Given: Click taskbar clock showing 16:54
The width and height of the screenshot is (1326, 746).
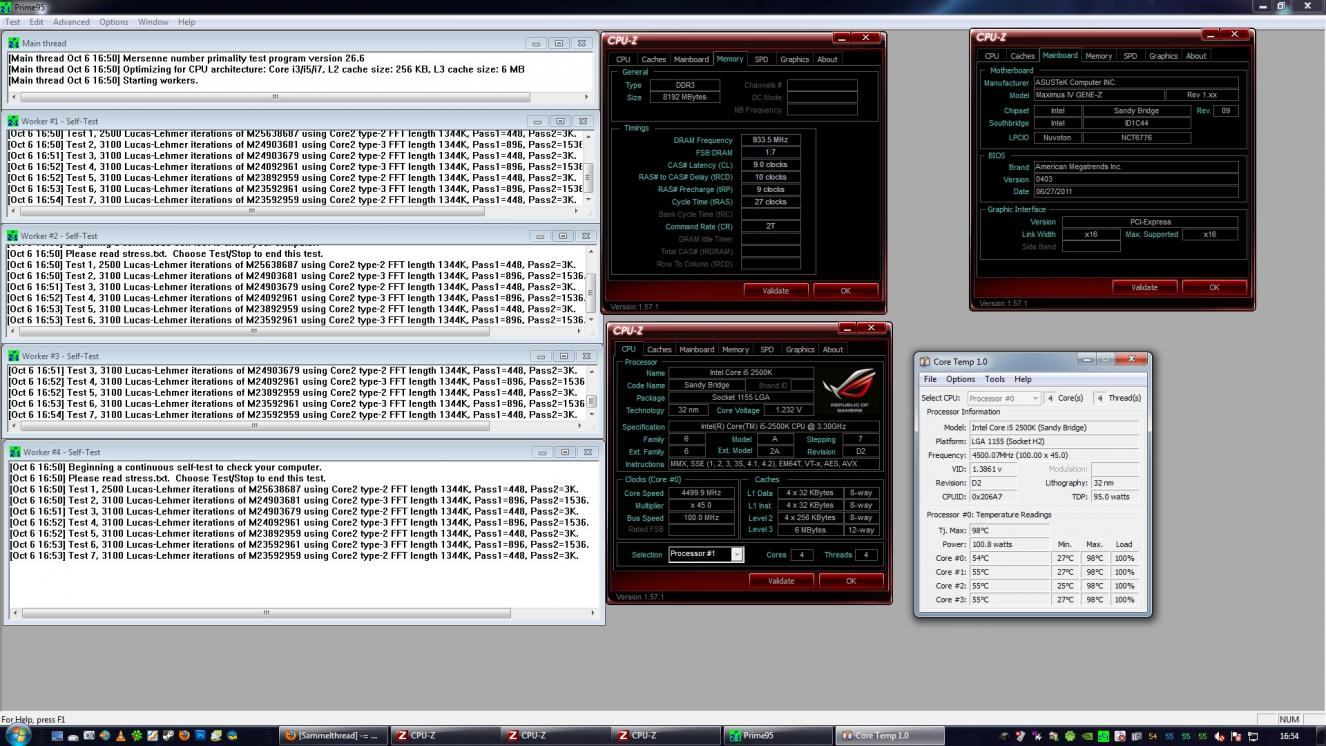Looking at the screenshot, I should click(x=1289, y=736).
